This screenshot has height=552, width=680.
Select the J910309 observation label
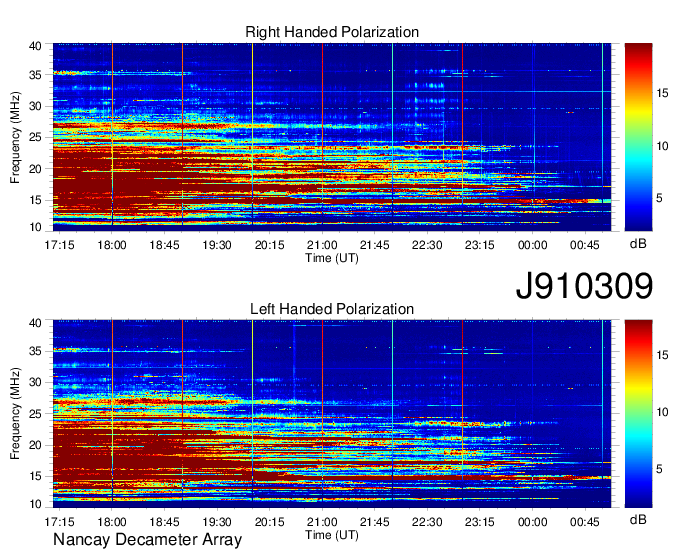coord(584,286)
